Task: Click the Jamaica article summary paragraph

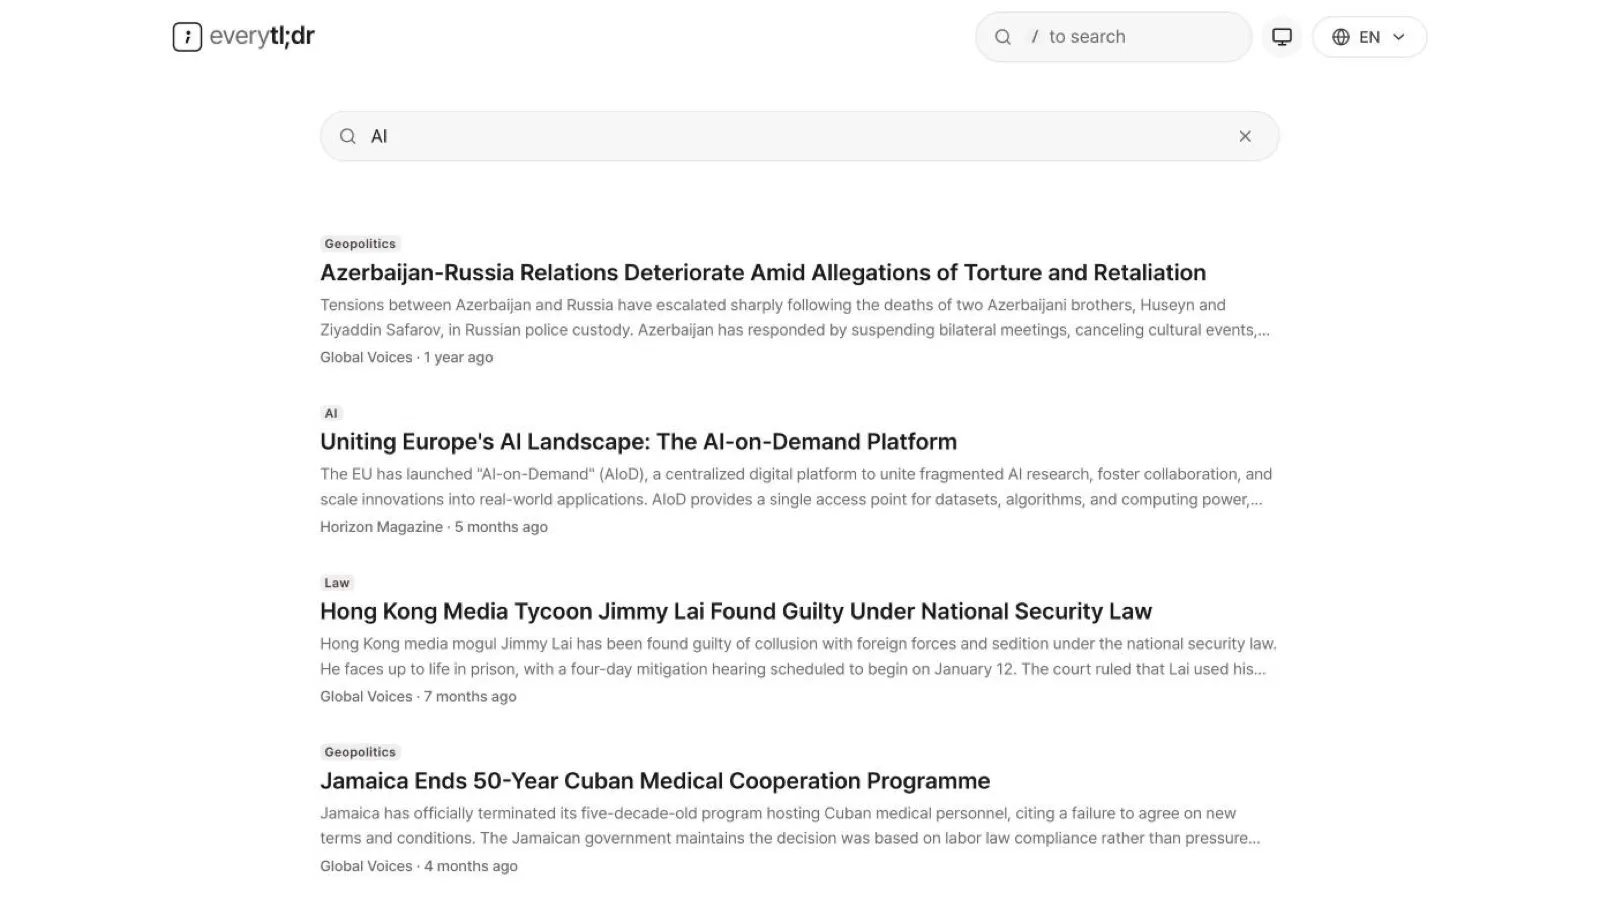Action: (x=790, y=826)
